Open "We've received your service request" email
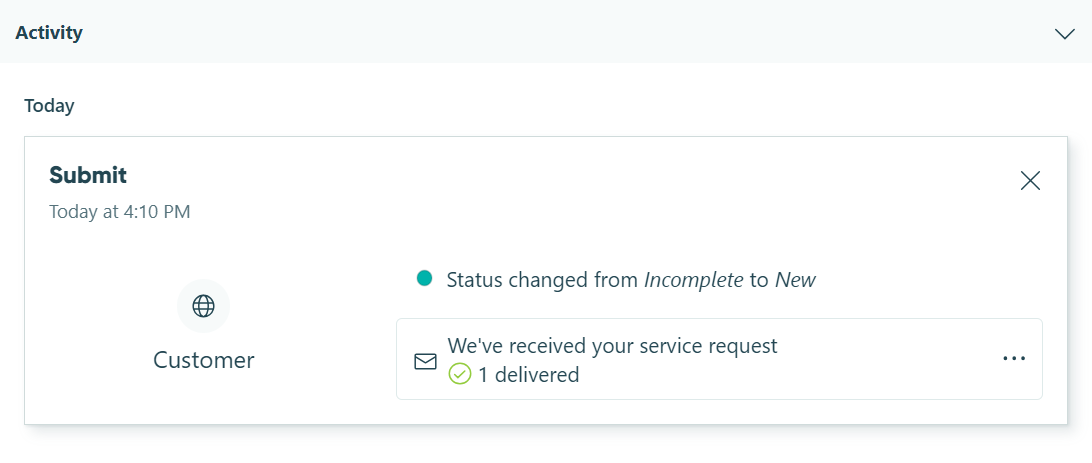 pos(612,345)
